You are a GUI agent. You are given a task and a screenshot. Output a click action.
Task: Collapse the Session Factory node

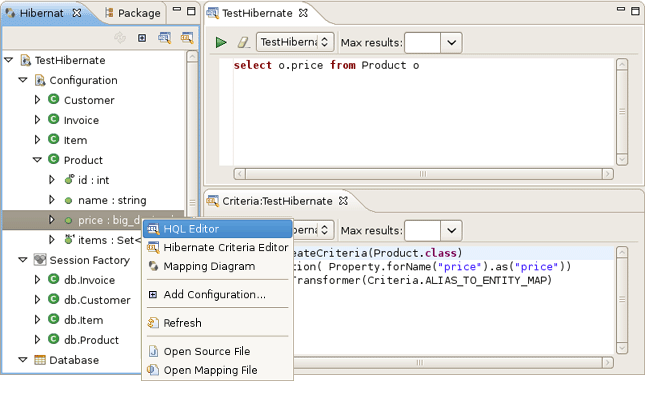[23, 260]
